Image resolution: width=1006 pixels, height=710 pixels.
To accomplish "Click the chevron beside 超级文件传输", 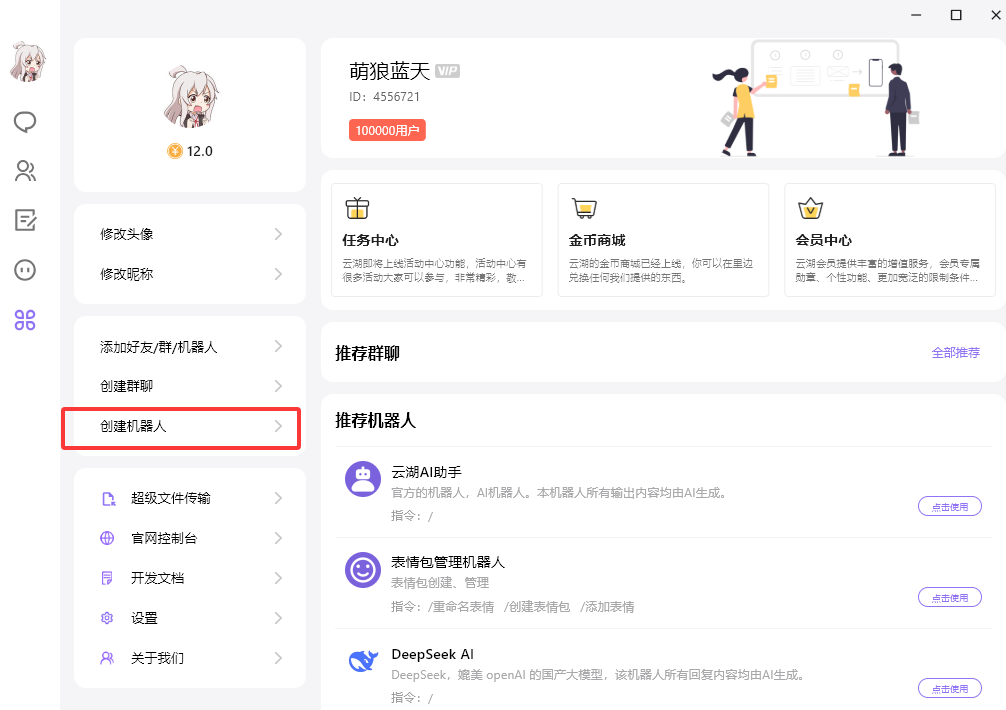I will coord(278,498).
